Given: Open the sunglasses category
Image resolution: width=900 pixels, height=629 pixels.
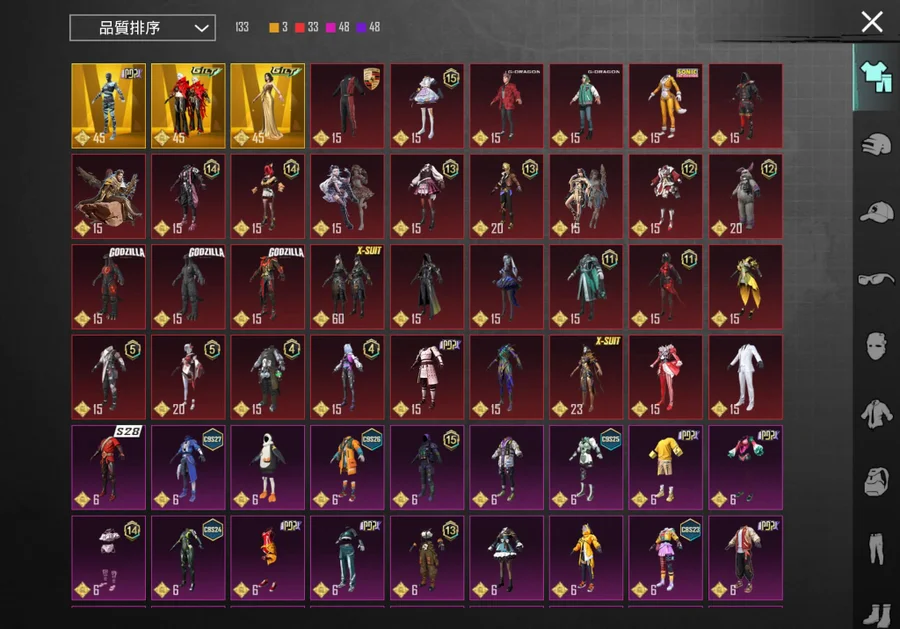Looking at the screenshot, I should click(x=876, y=279).
